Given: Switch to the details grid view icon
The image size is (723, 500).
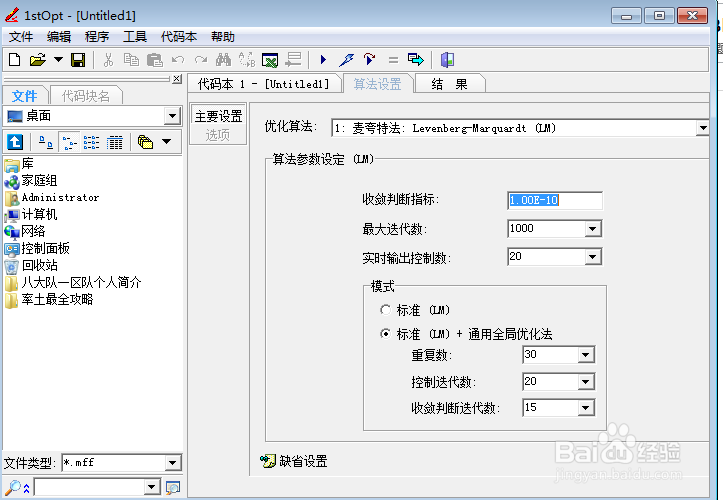Looking at the screenshot, I should (x=115, y=142).
